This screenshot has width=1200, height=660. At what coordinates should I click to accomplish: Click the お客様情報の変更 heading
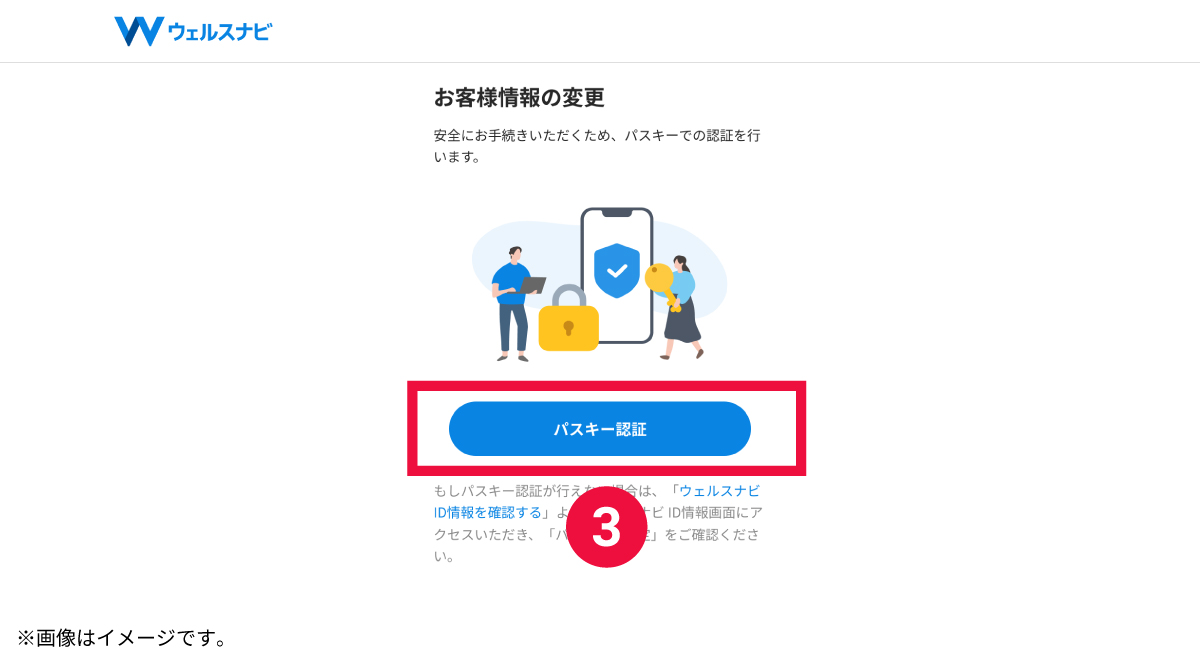click(519, 97)
